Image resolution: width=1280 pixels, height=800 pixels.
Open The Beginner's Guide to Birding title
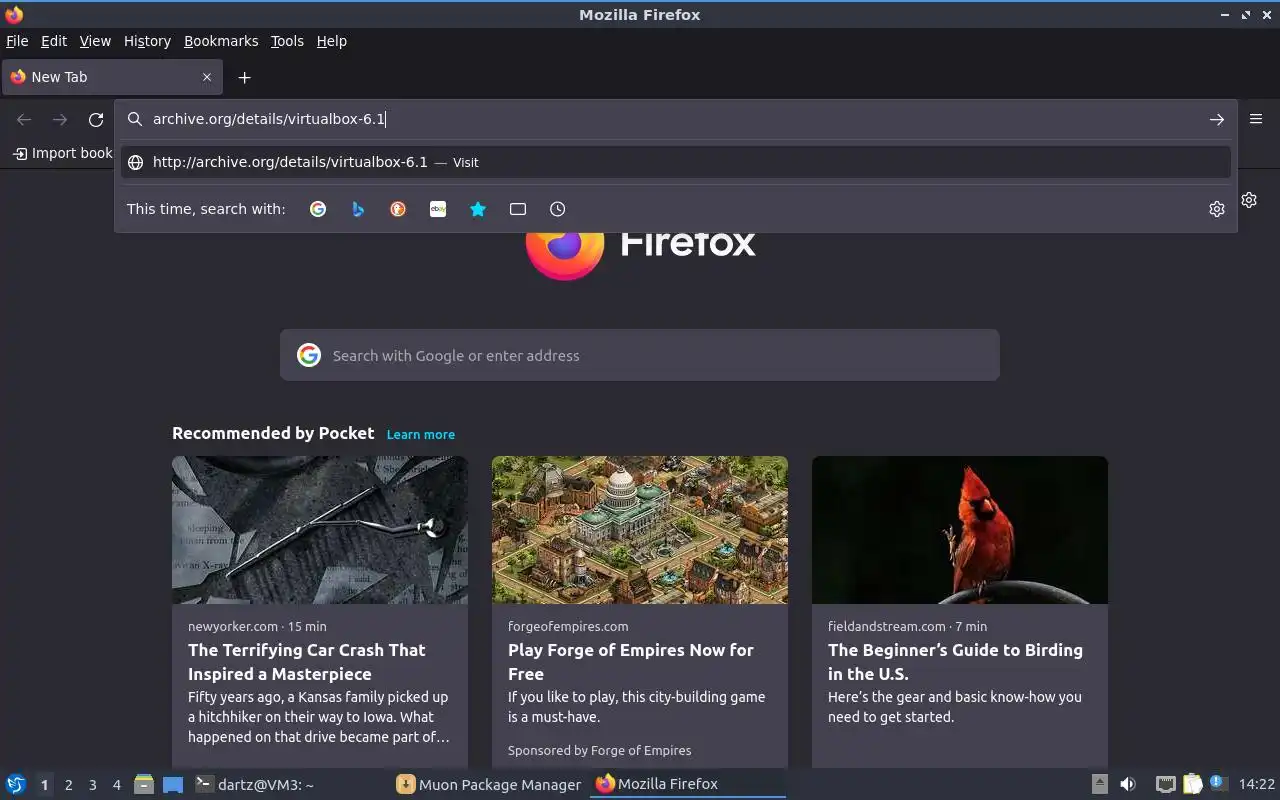(x=955, y=662)
